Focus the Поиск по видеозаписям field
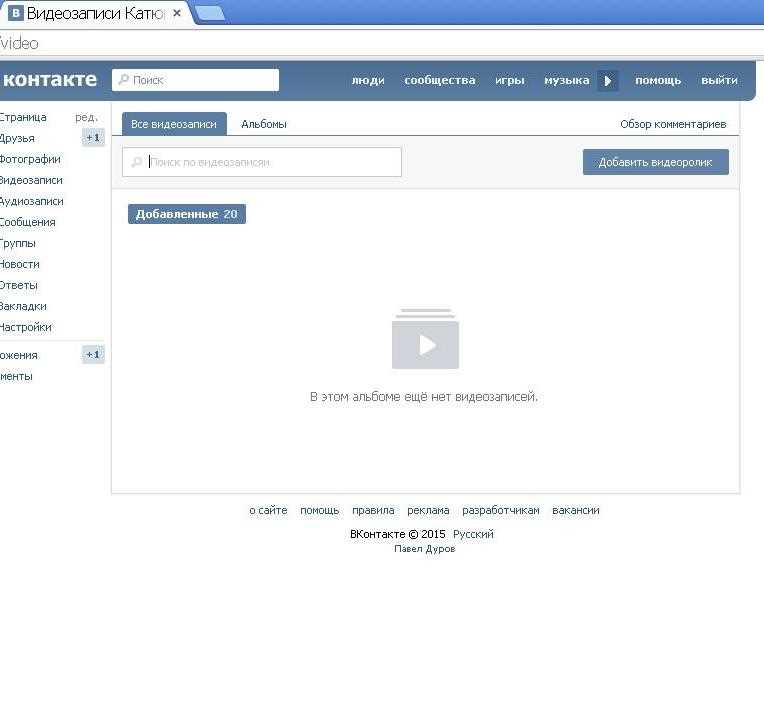The image size is (764, 703). (x=262, y=162)
